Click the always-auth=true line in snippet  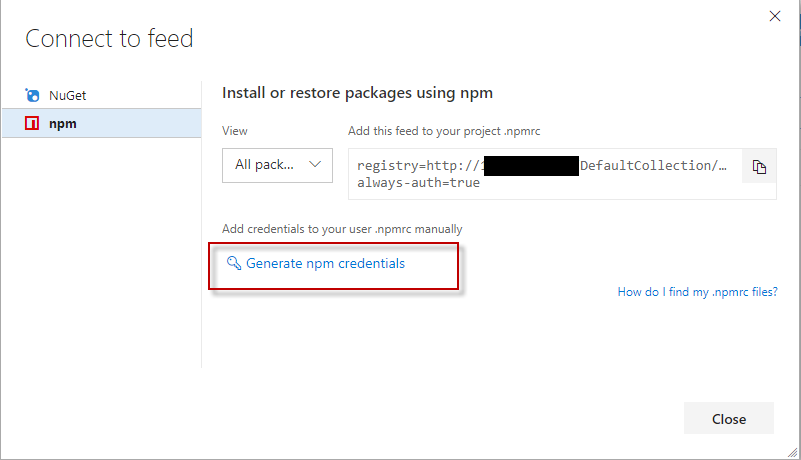tap(418, 183)
